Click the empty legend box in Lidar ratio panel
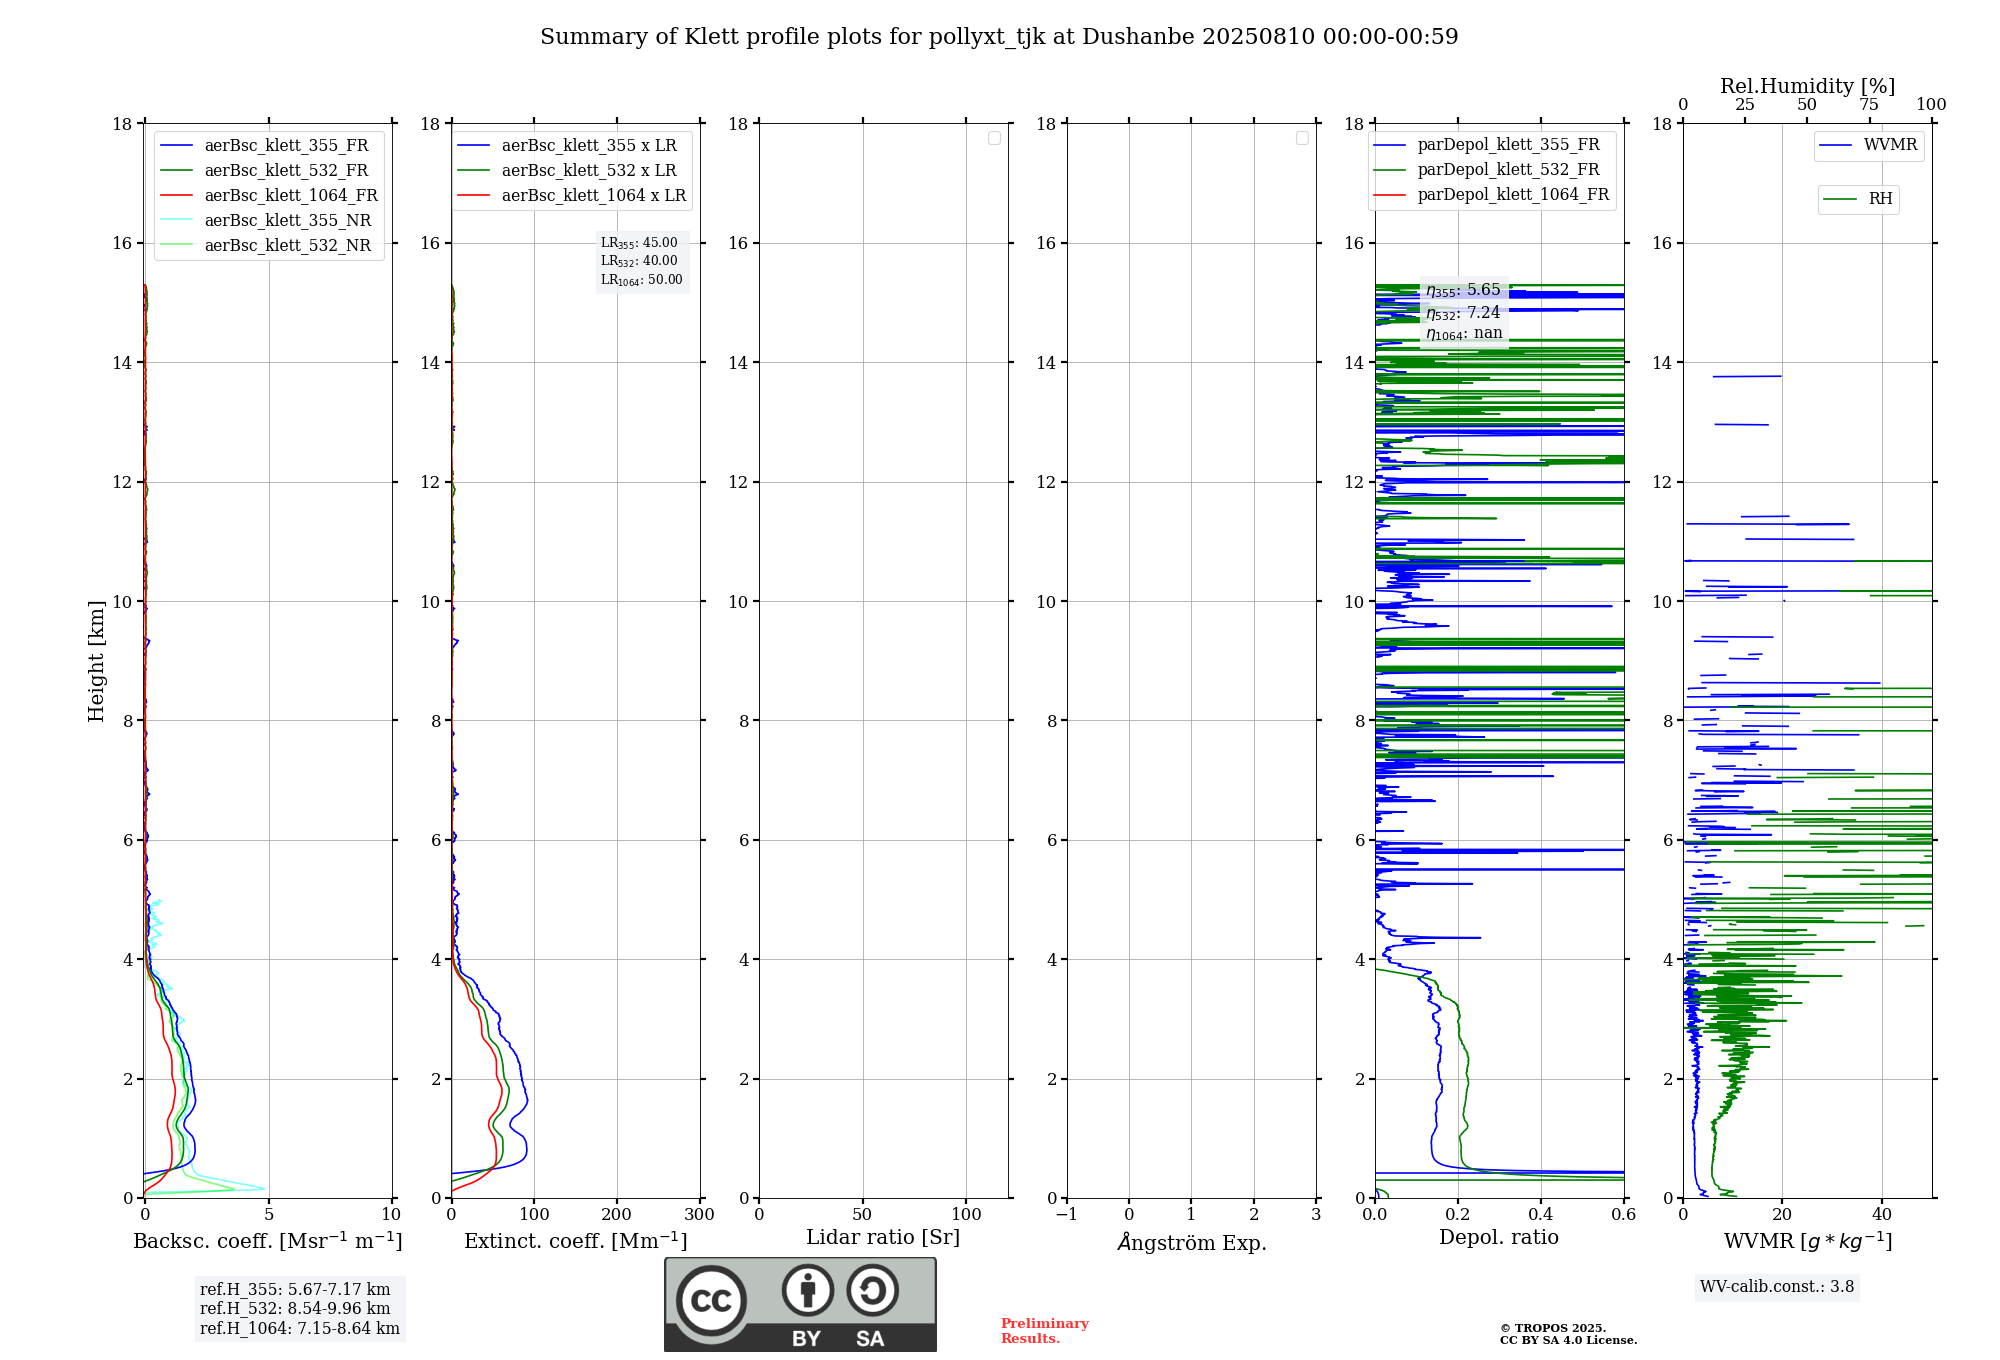Viewport: 2000px width, 1360px height. (994, 138)
